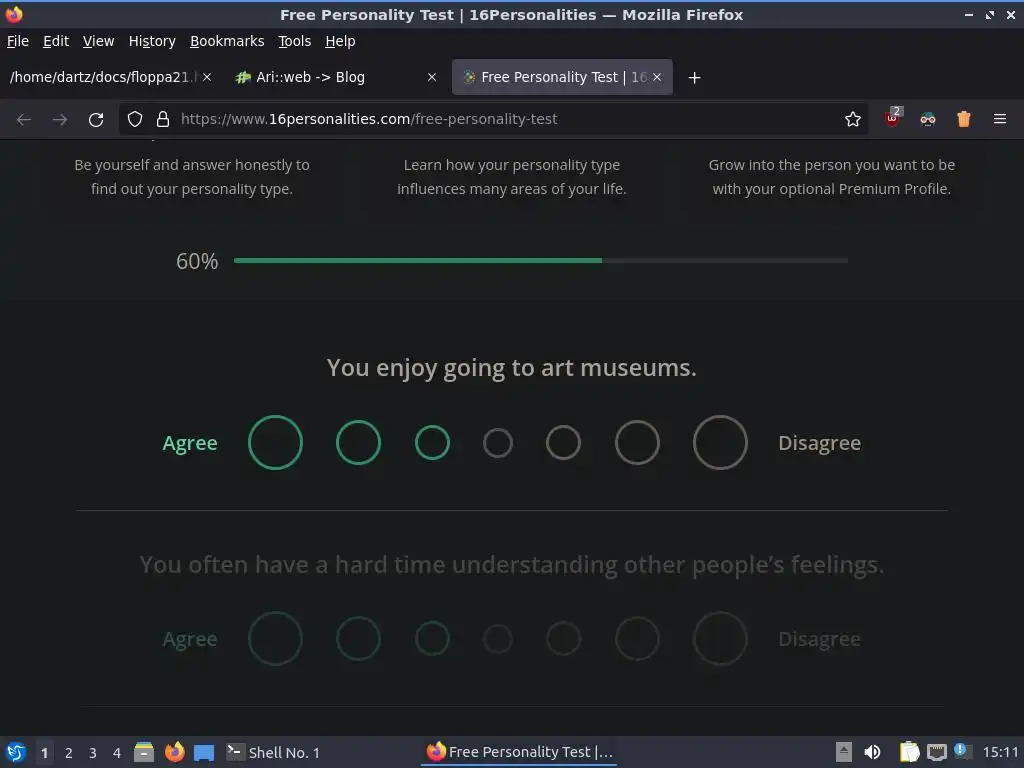Screen dimensions: 1024x768
Task: Select strongest Agree for understanding feelings question
Action: 276,639
